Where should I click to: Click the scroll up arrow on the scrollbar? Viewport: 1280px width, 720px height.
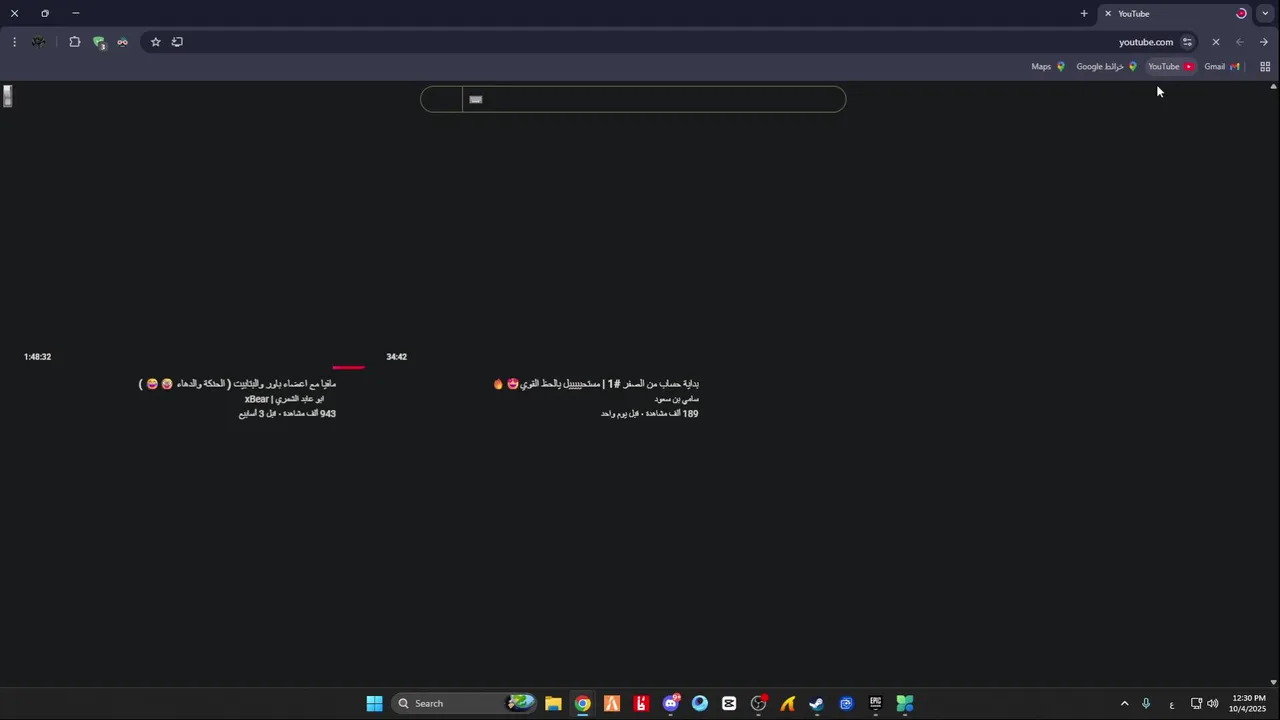coord(1273,87)
